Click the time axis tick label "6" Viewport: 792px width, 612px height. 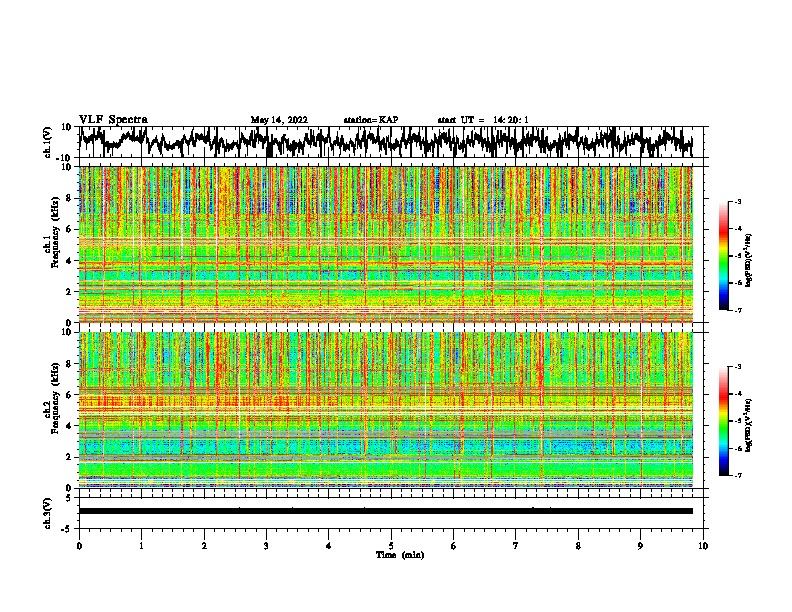coord(454,546)
